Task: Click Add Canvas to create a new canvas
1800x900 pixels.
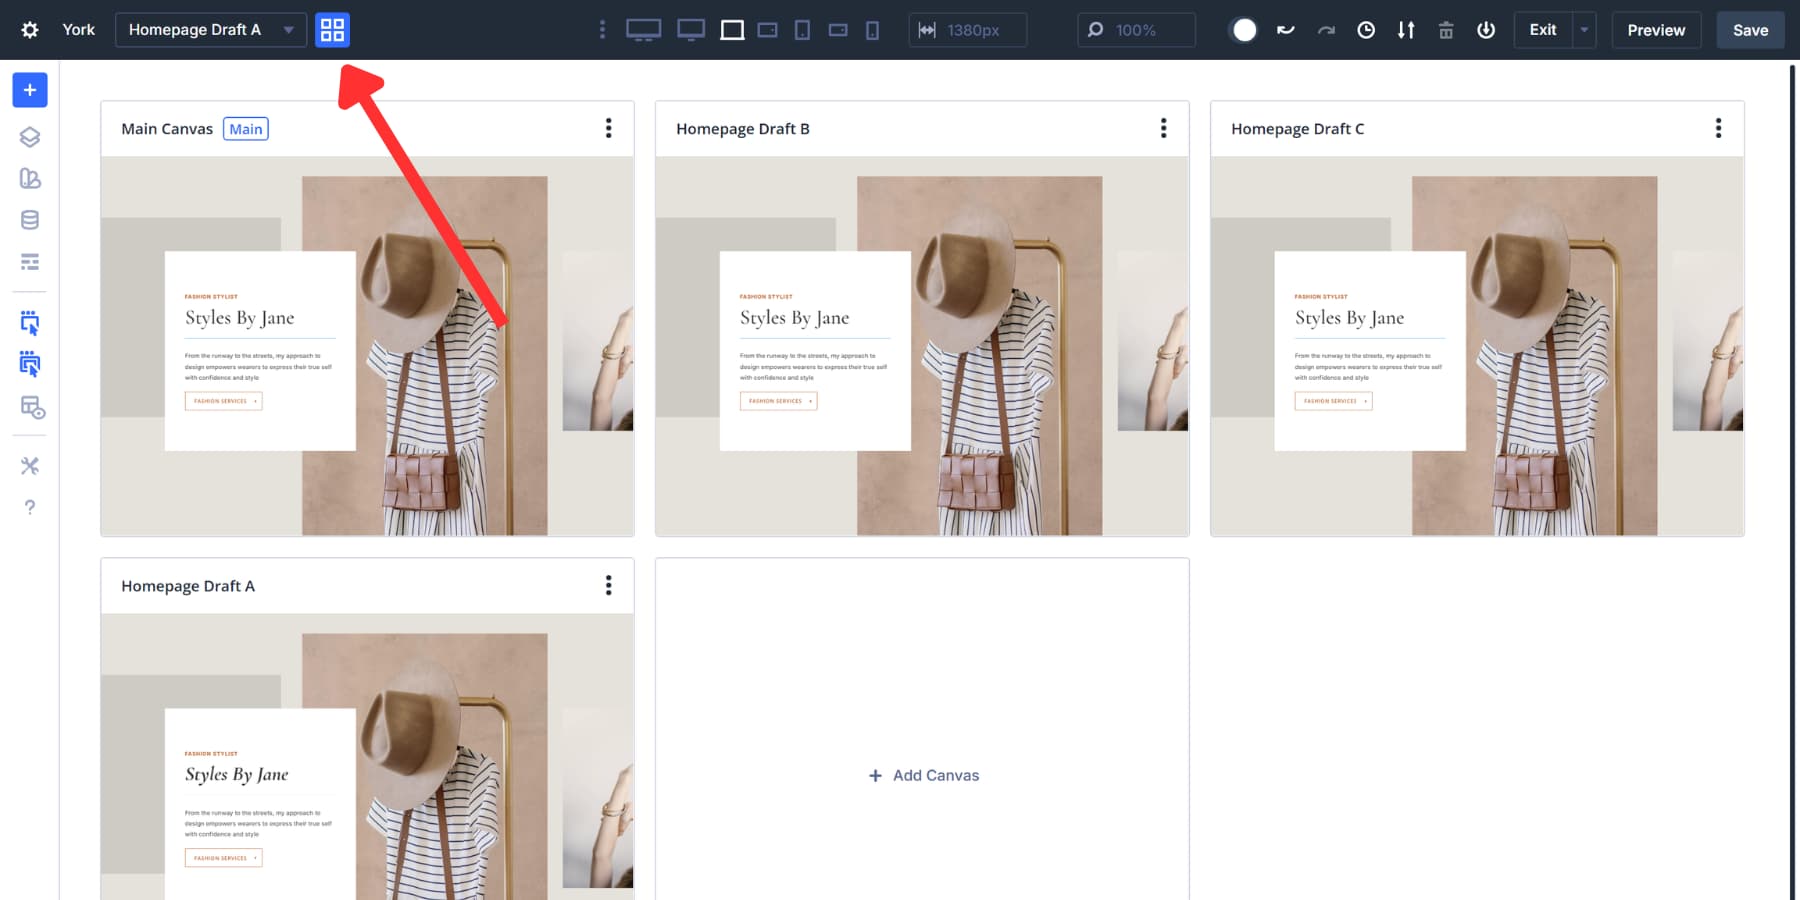Action: pos(921,775)
